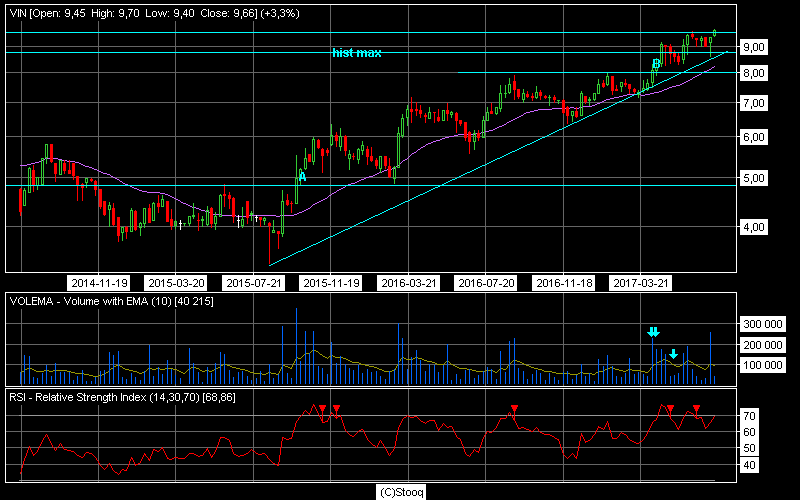Select the 2015-03-20 date label

point(176,283)
